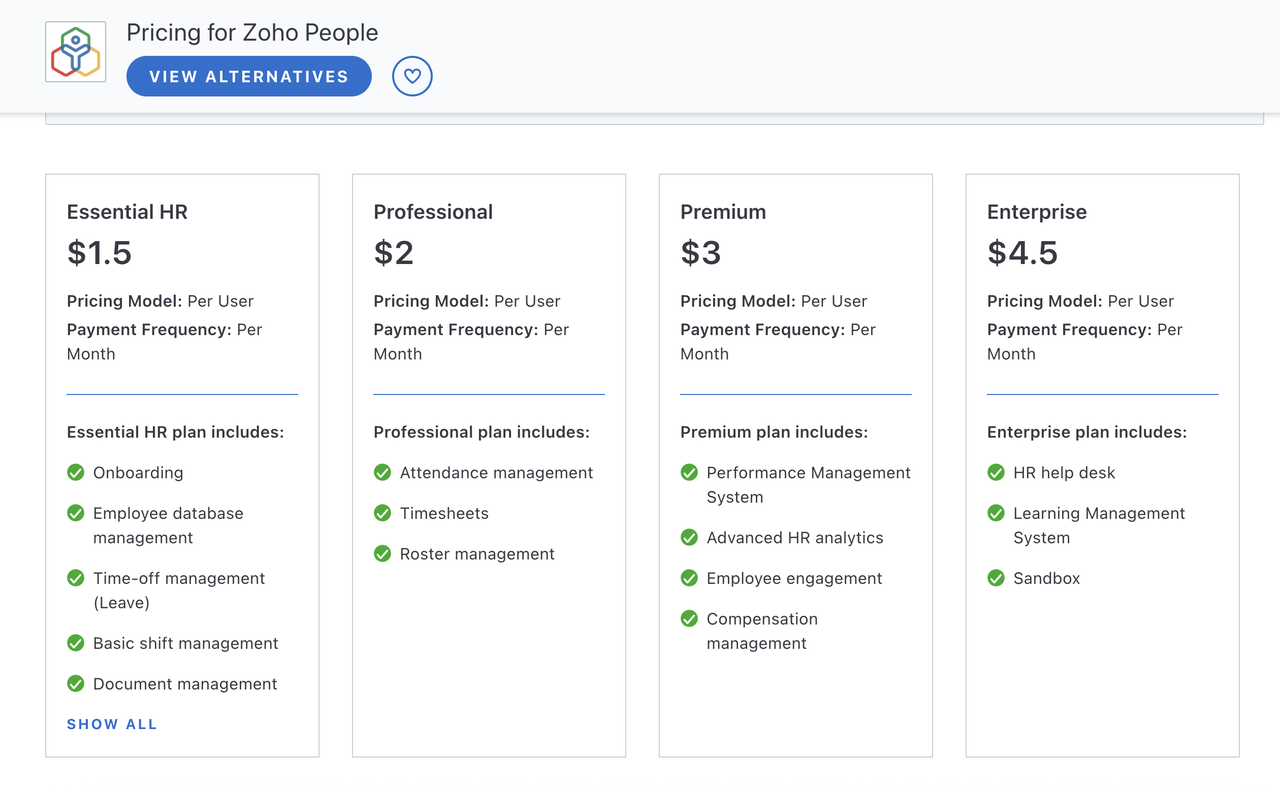Click the checkmark next to Advanced HR analytics
Image resolution: width=1280 pixels, height=789 pixels.
click(x=689, y=537)
